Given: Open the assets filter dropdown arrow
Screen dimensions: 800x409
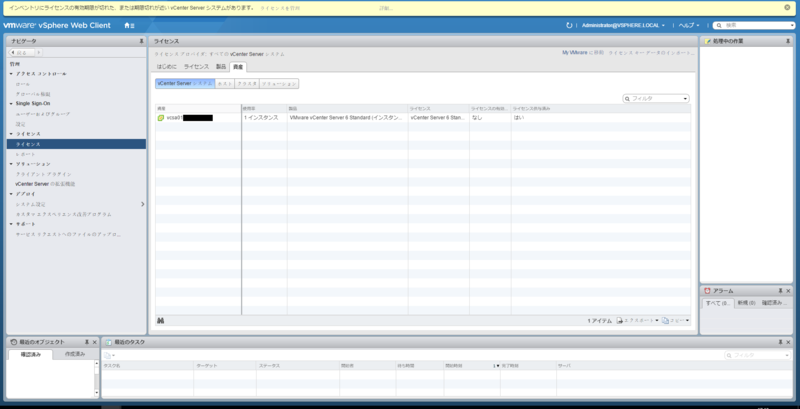Looking at the screenshot, I should coord(685,98).
